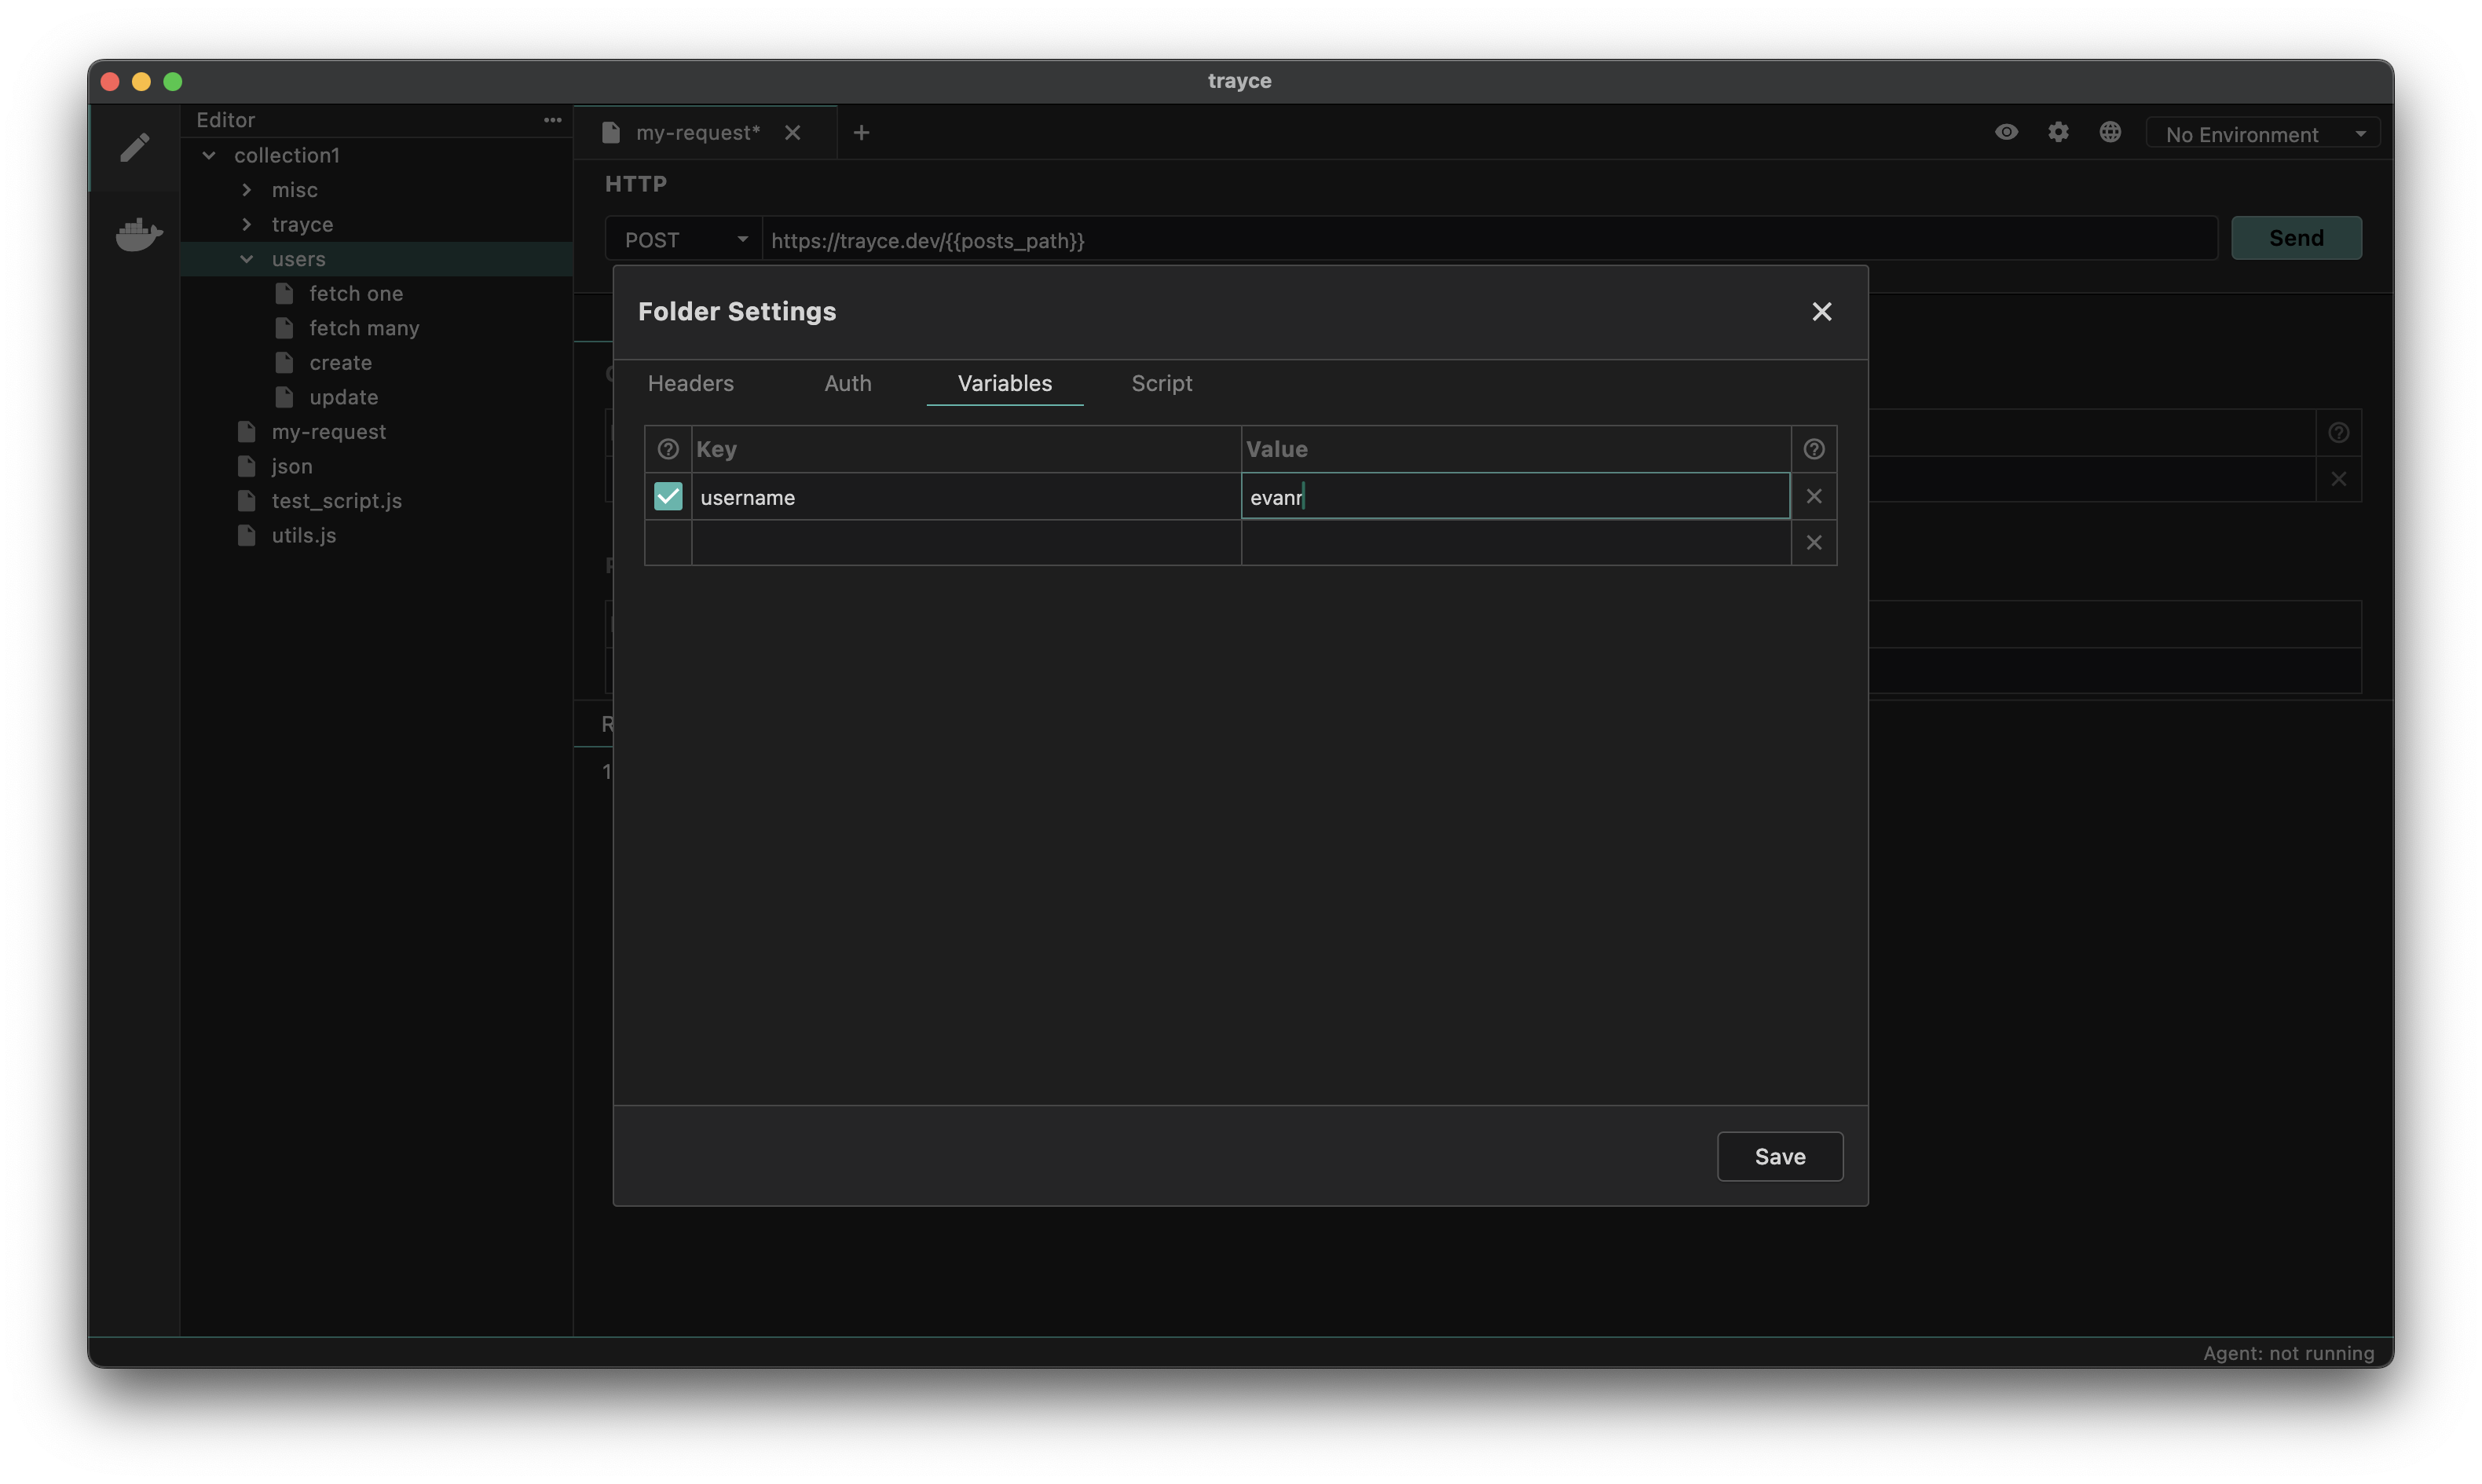
Task: Add a new request tab with plus
Action: (861, 133)
